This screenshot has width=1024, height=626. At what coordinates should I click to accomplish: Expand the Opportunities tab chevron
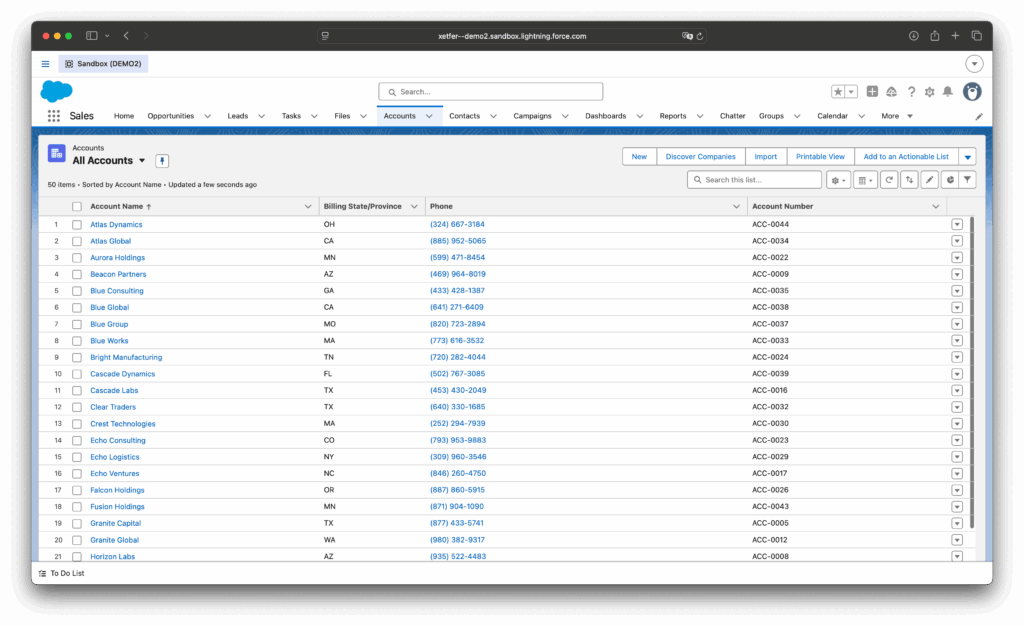tap(208, 116)
